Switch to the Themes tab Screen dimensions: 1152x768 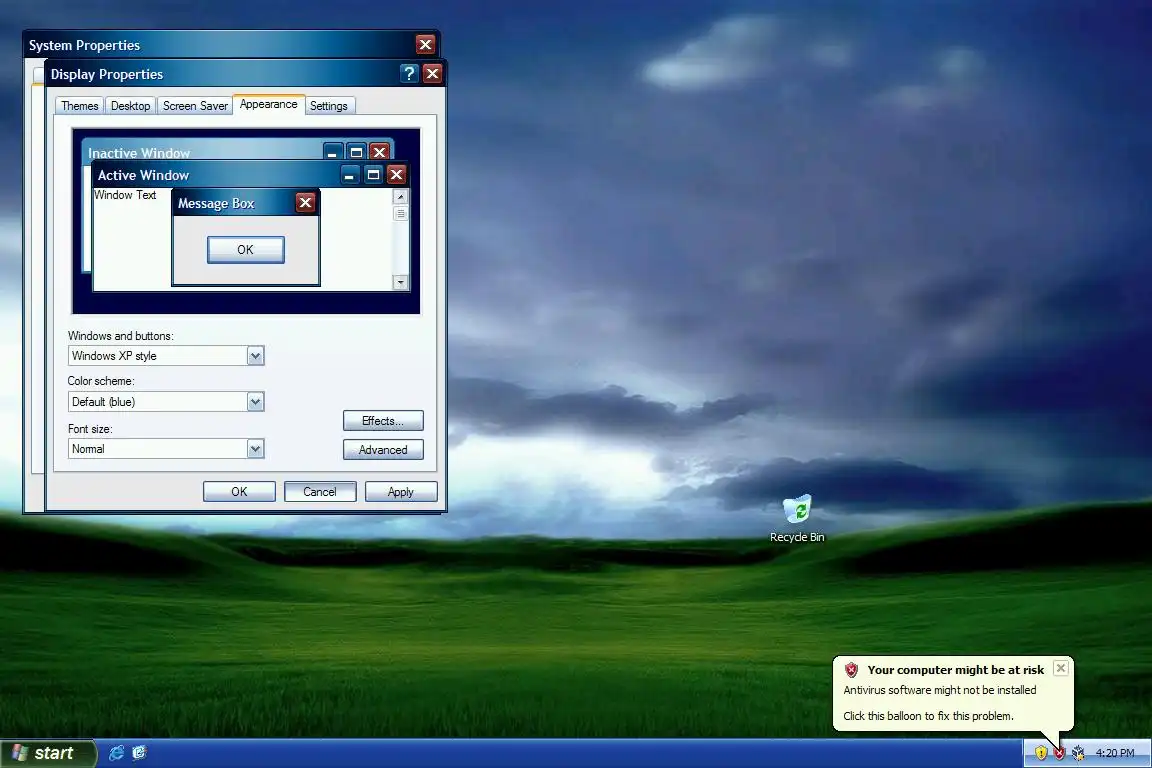pos(79,106)
